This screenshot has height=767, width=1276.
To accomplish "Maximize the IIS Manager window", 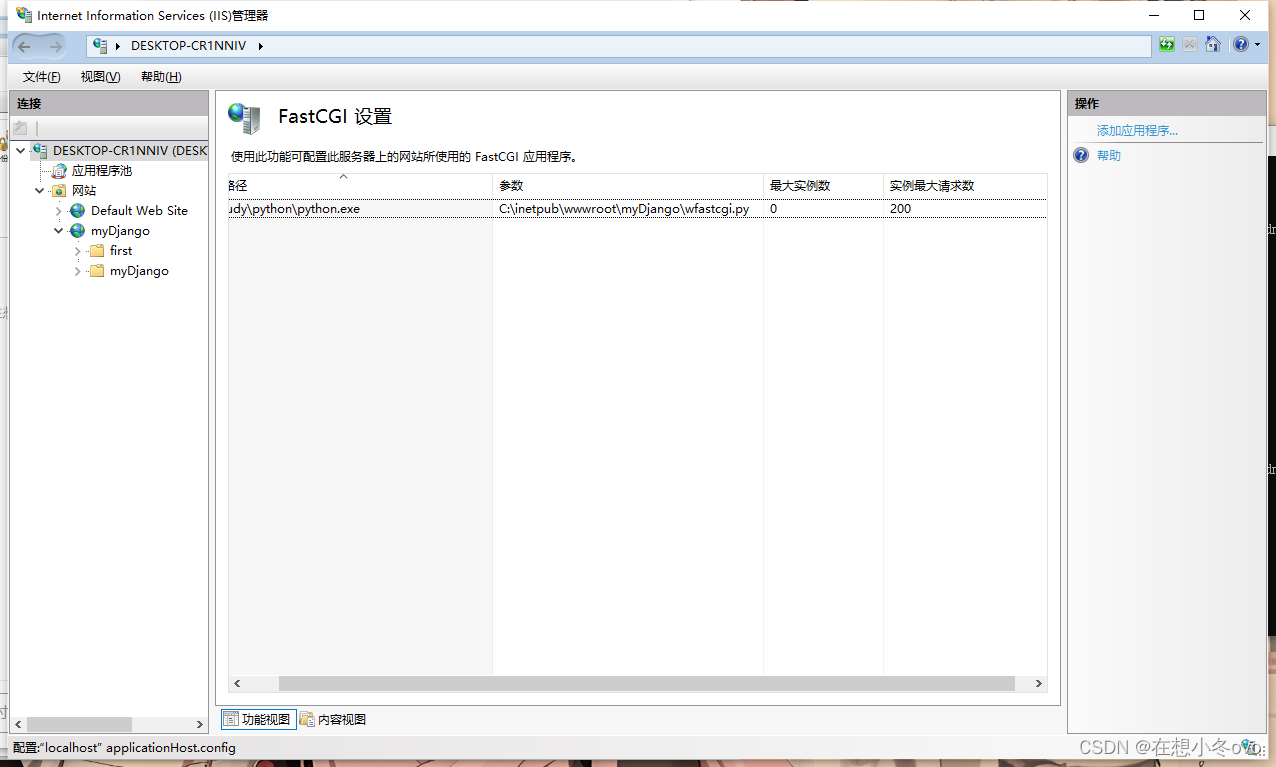I will [x=1199, y=15].
